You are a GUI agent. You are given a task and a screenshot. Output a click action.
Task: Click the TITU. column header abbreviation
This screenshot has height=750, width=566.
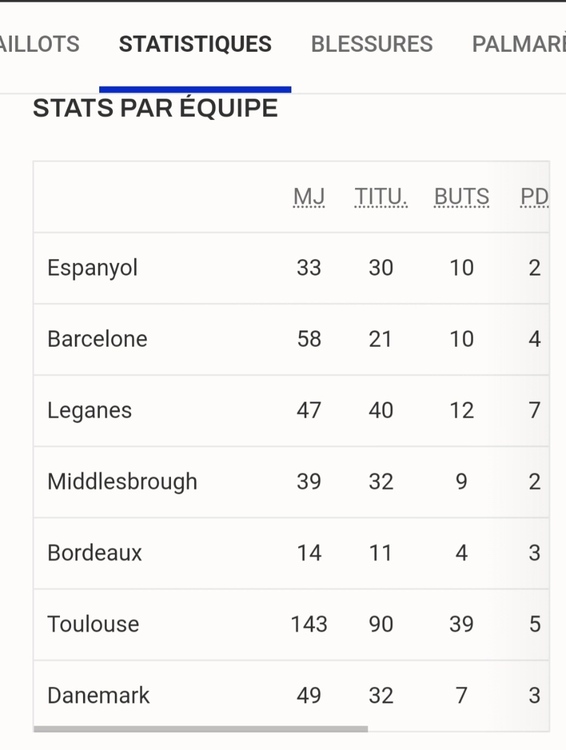(x=381, y=197)
